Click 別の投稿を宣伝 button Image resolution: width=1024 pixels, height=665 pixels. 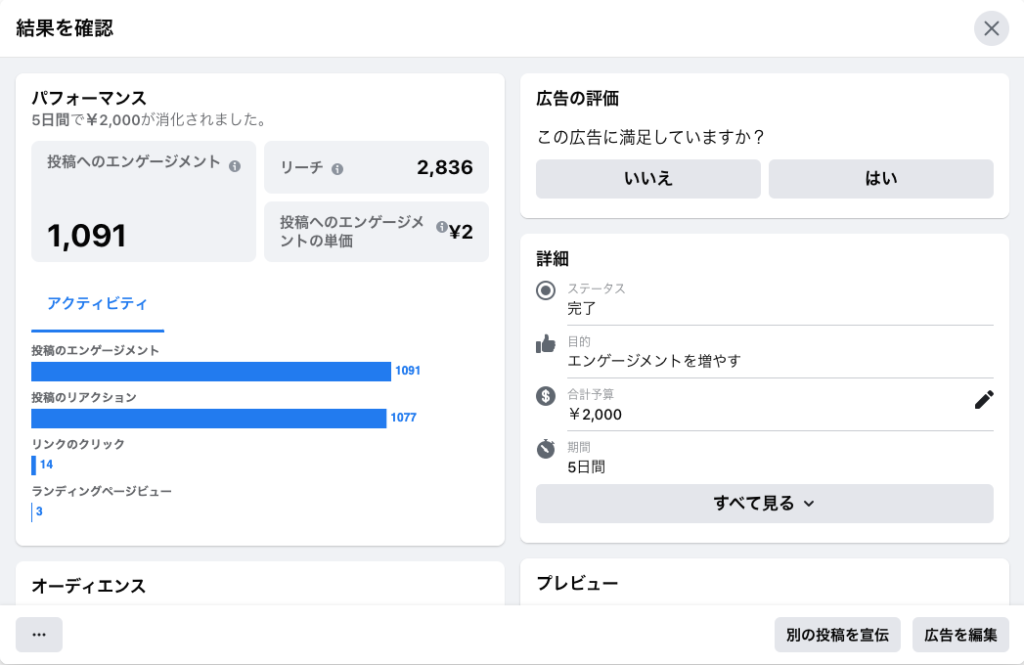pyautogui.click(x=836, y=635)
